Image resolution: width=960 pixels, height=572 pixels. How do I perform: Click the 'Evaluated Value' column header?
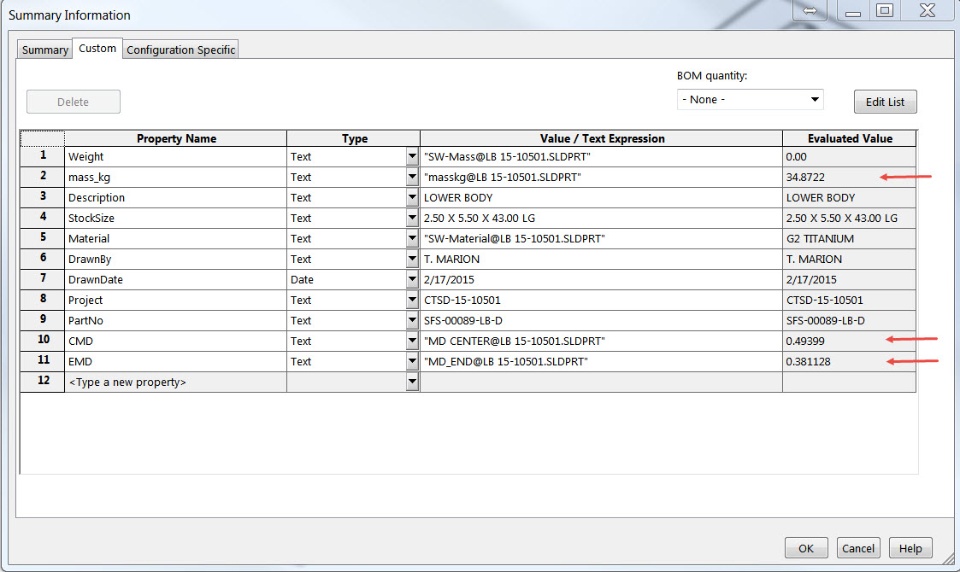[x=849, y=138]
